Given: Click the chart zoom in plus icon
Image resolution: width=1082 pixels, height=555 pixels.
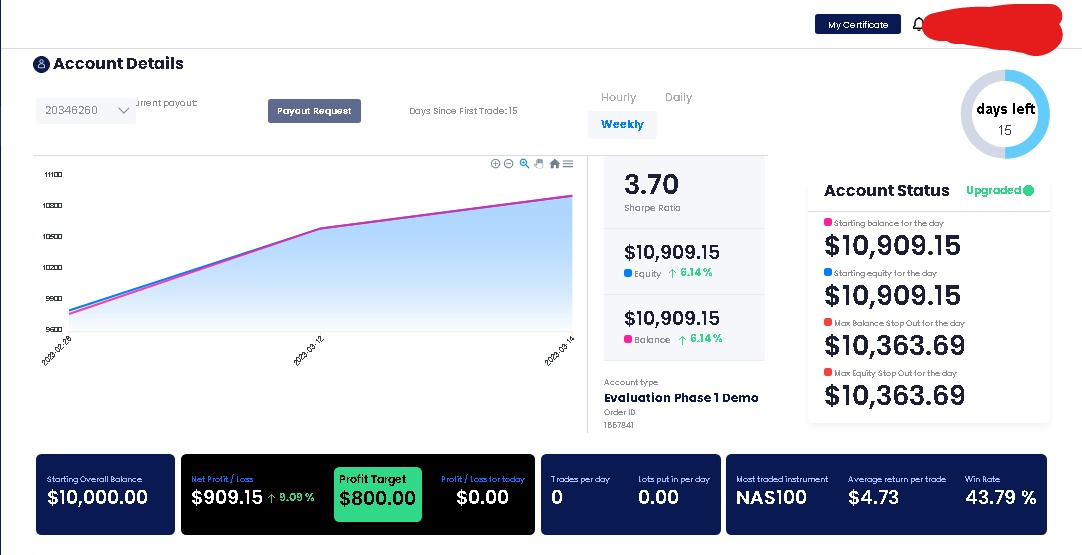Looking at the screenshot, I should click(495, 164).
